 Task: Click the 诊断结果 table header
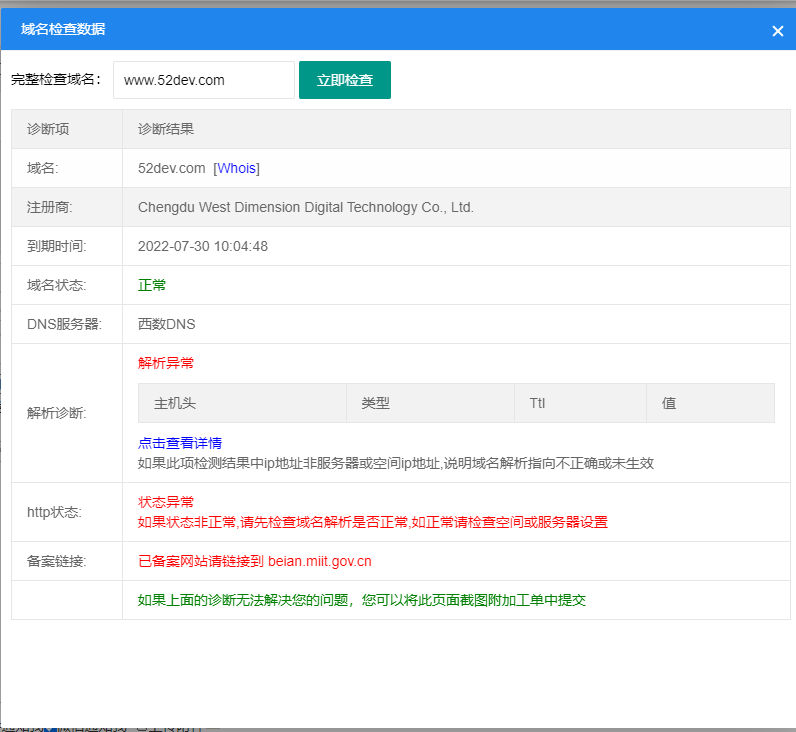pyautogui.click(x=166, y=129)
